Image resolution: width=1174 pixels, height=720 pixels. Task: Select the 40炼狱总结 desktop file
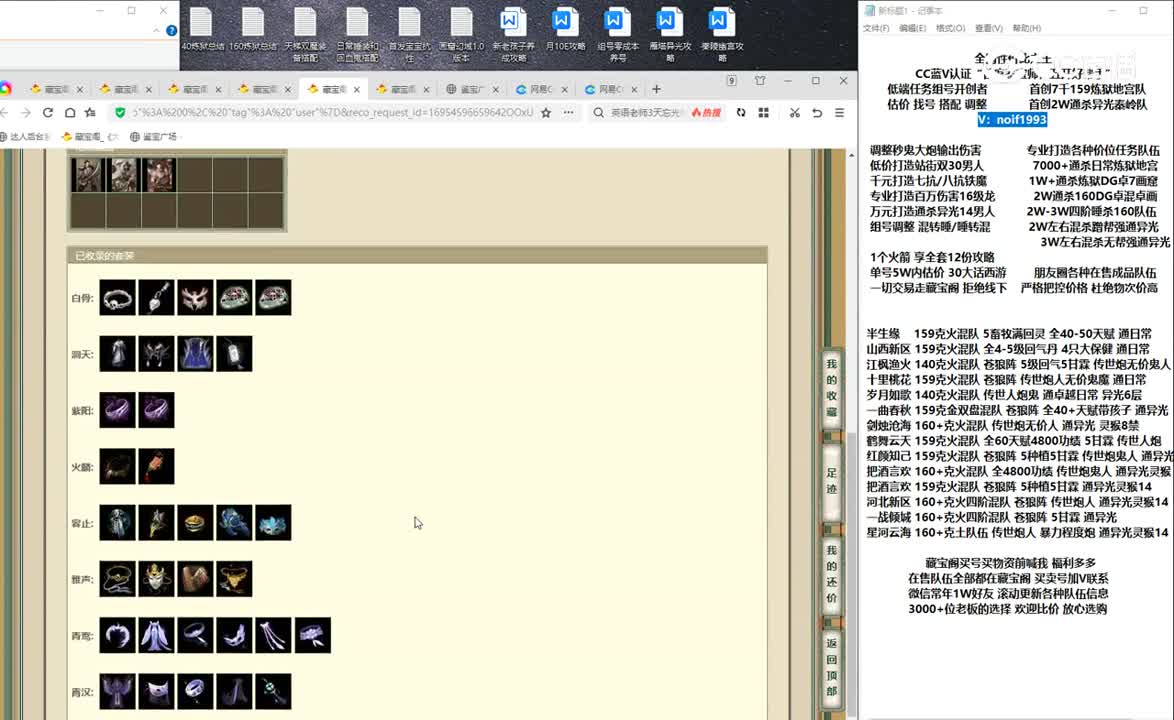[x=202, y=31]
